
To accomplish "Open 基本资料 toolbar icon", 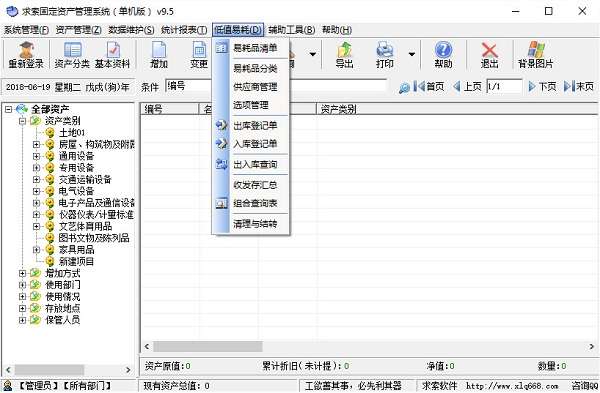I will (x=112, y=55).
